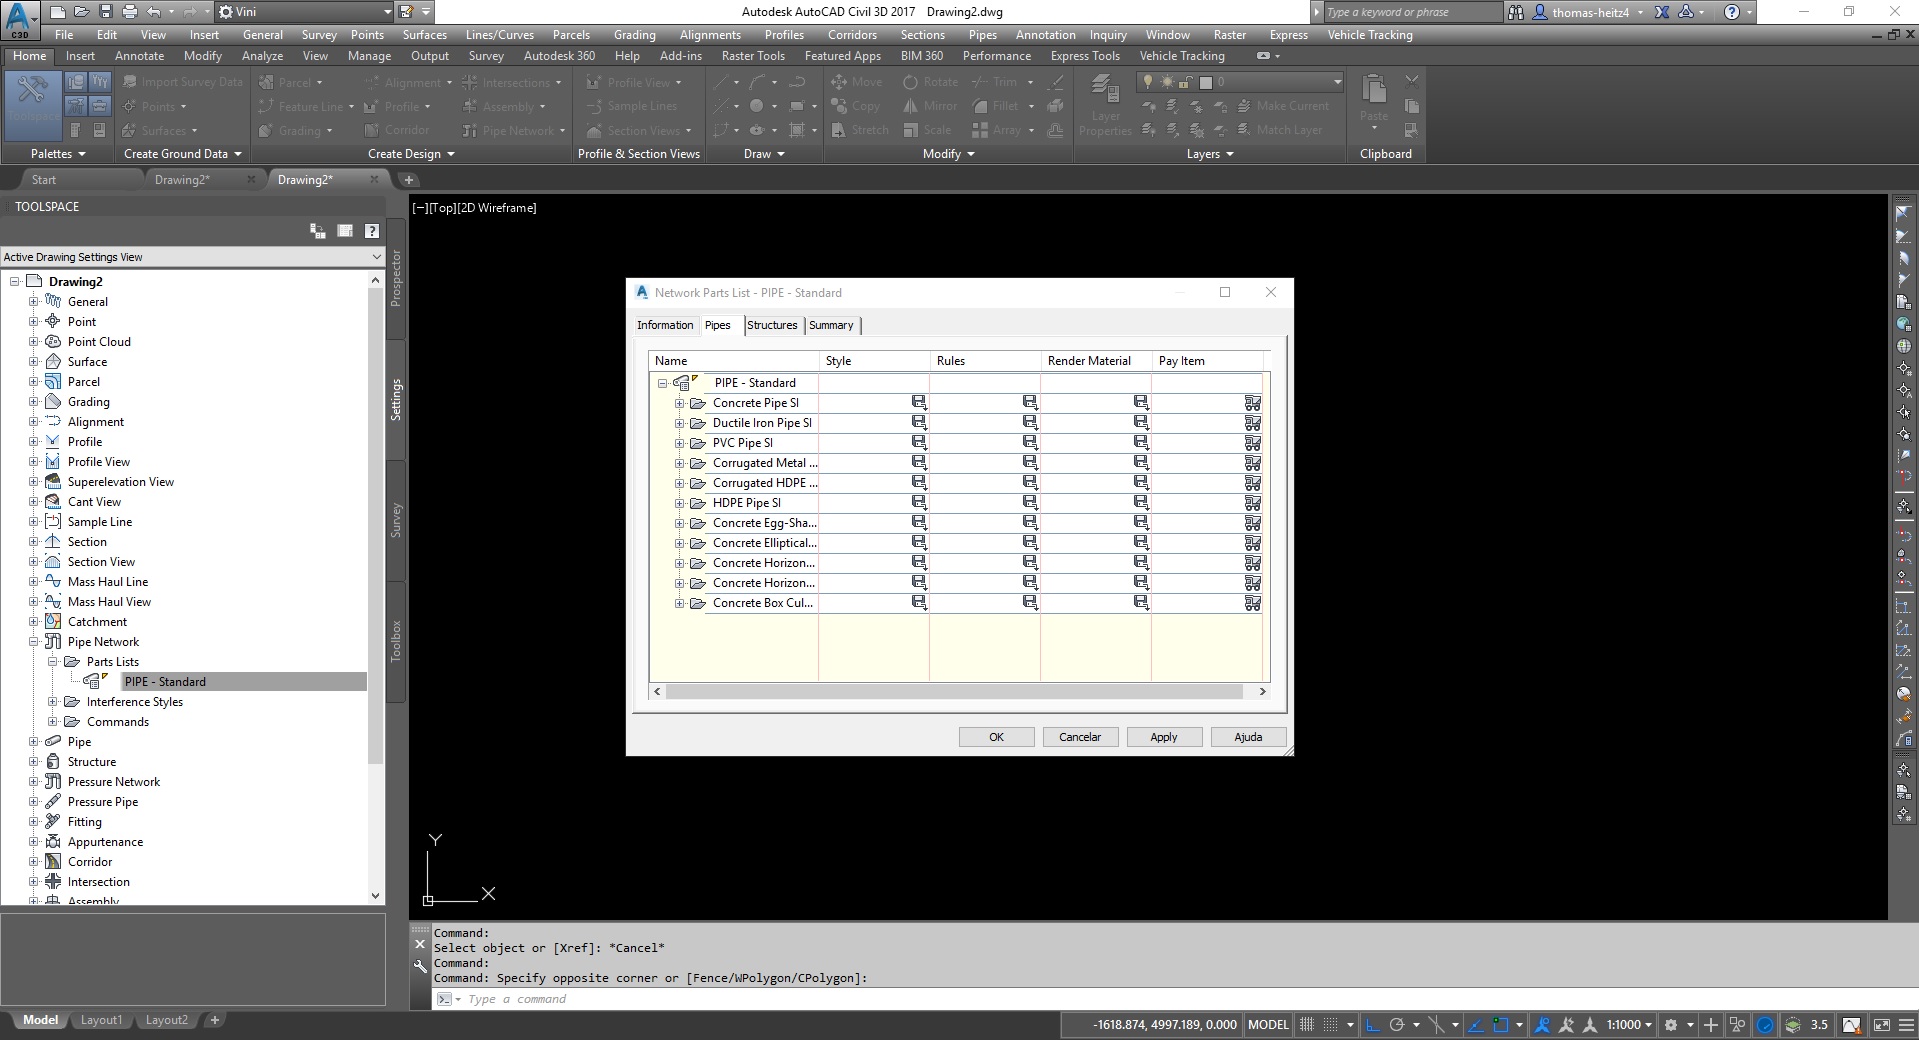Click the Help question mark icon in Toolspace
The image size is (1919, 1040).
[x=372, y=231]
